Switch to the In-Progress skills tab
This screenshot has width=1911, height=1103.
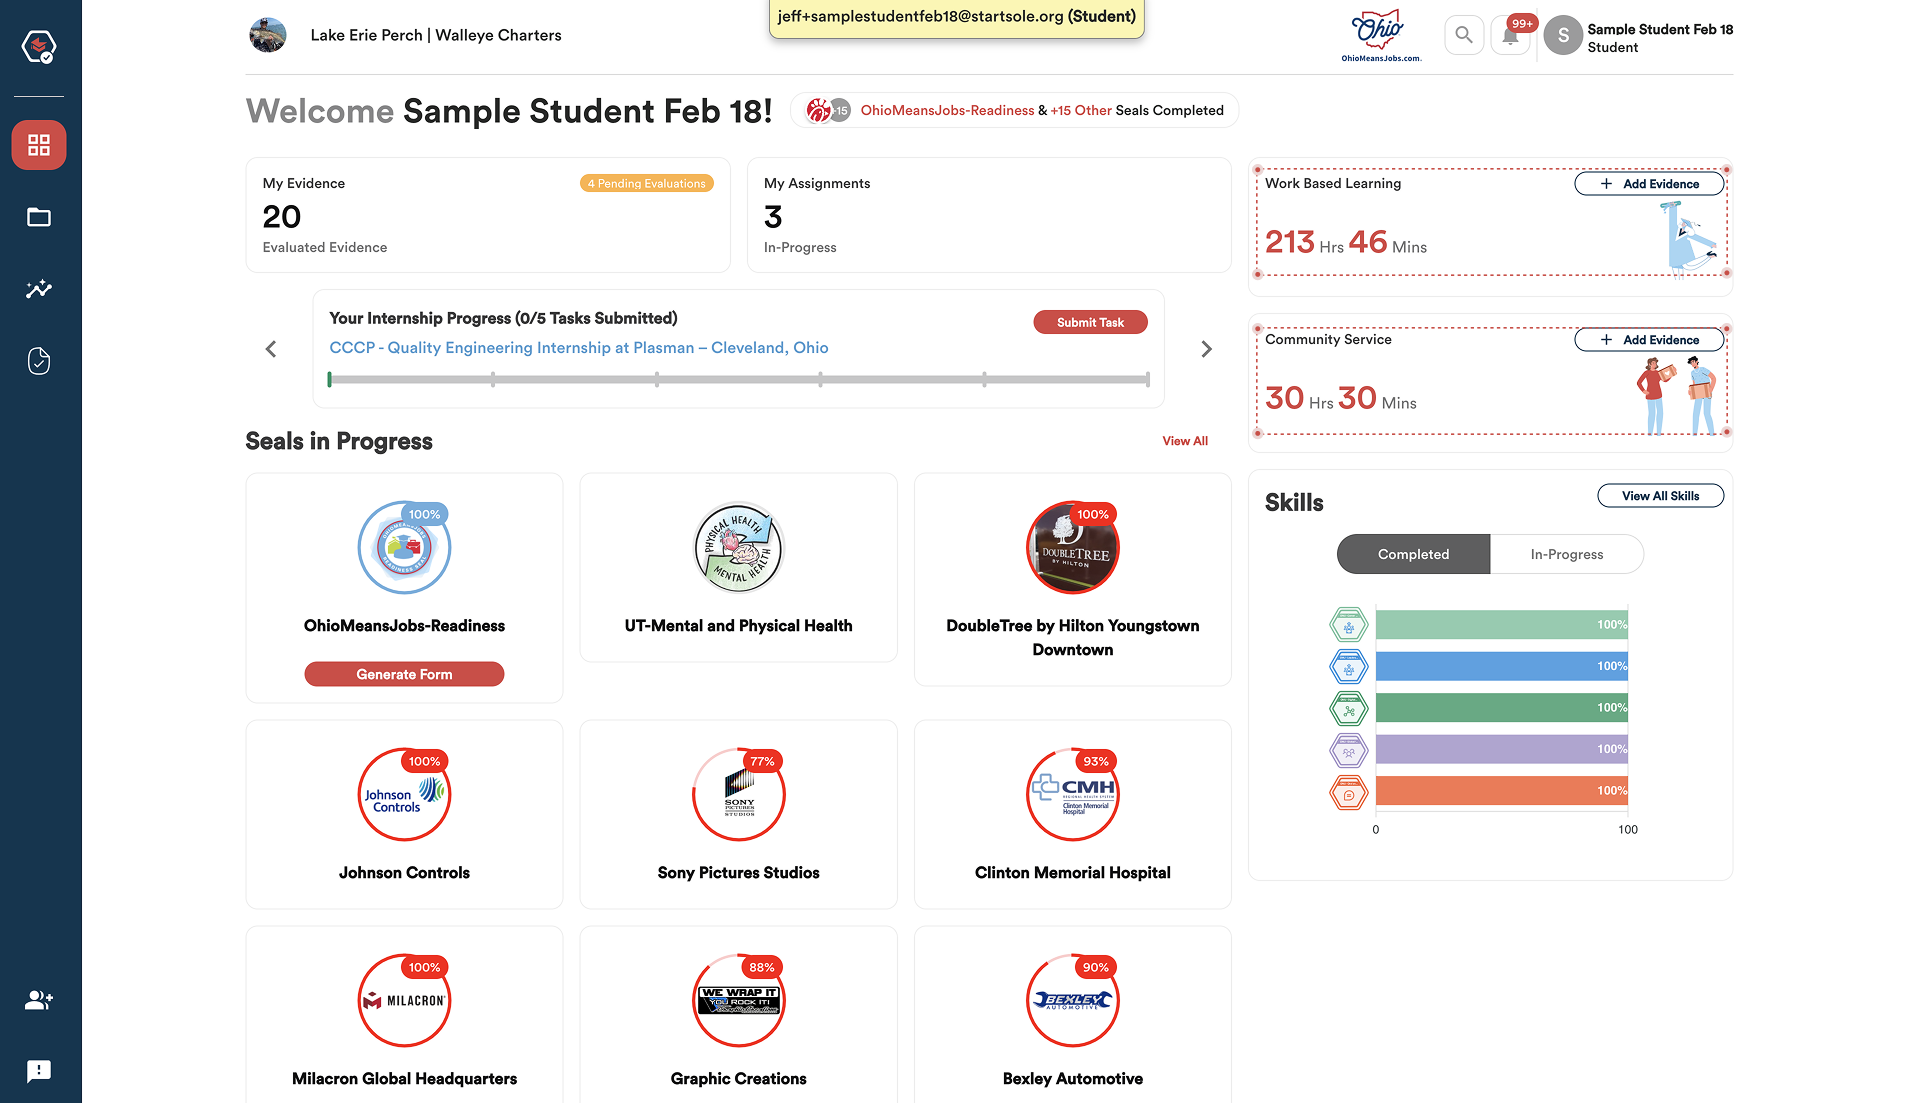(x=1566, y=554)
